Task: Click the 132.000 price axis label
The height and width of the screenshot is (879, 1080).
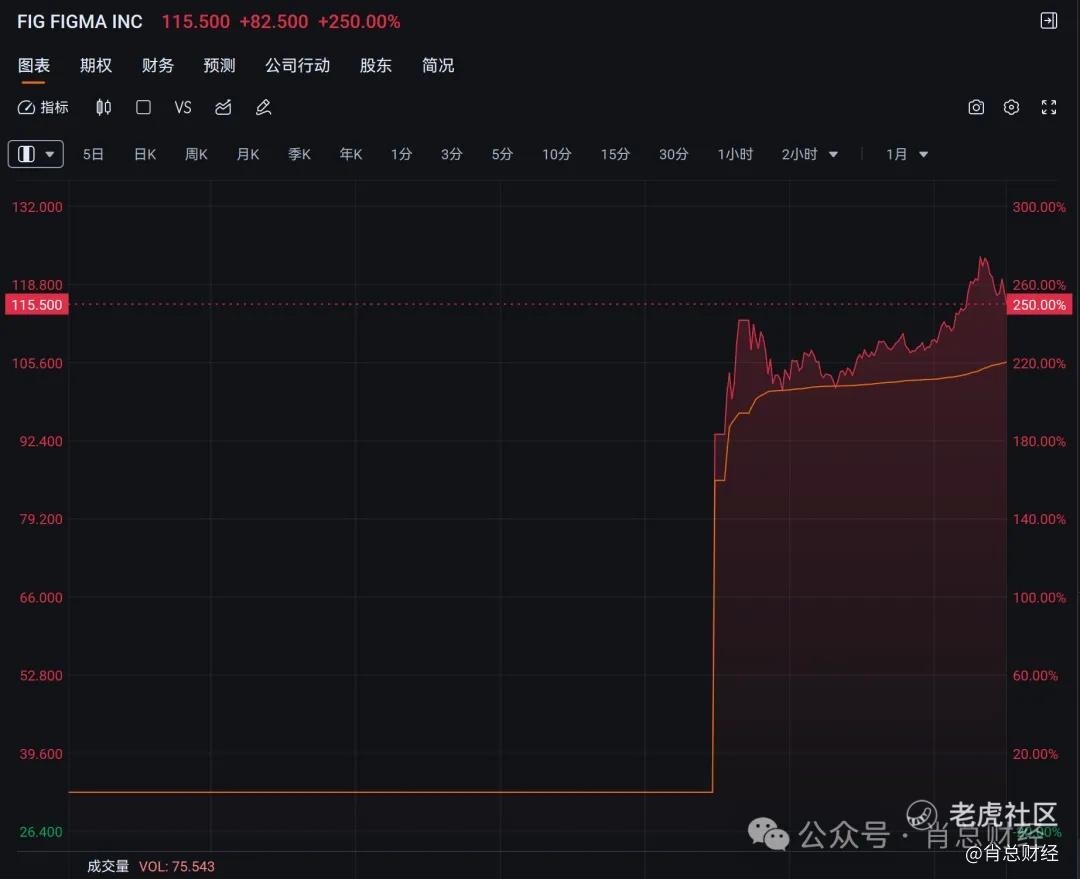Action: tap(37, 207)
